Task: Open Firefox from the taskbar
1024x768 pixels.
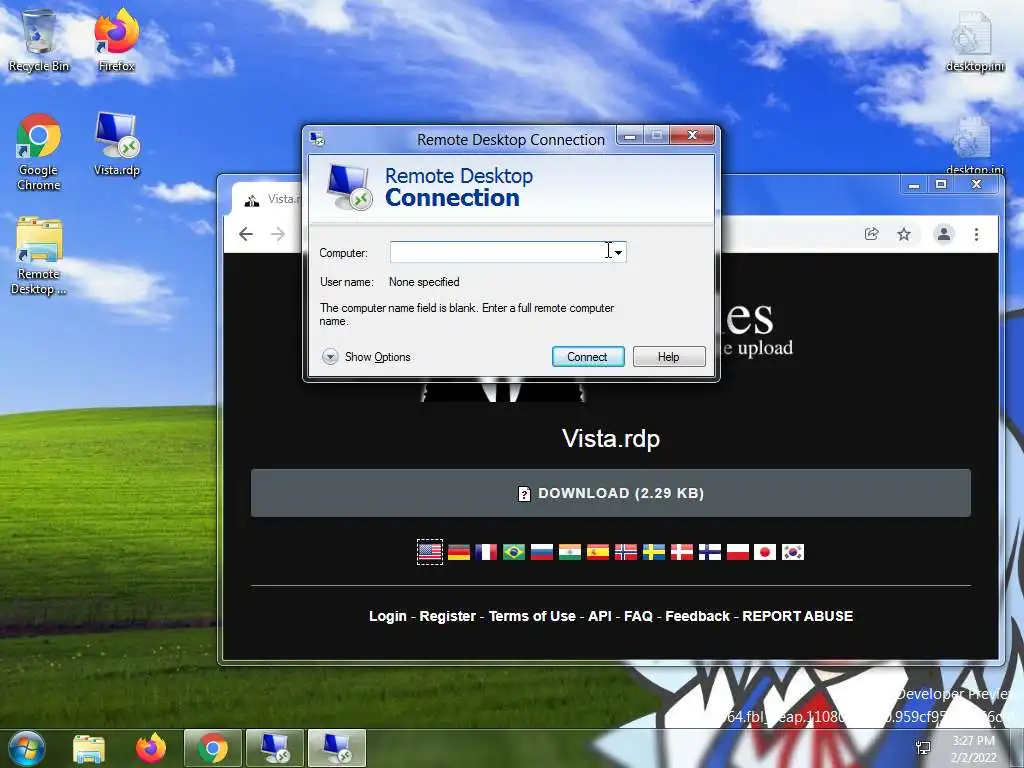Action: tap(151, 748)
